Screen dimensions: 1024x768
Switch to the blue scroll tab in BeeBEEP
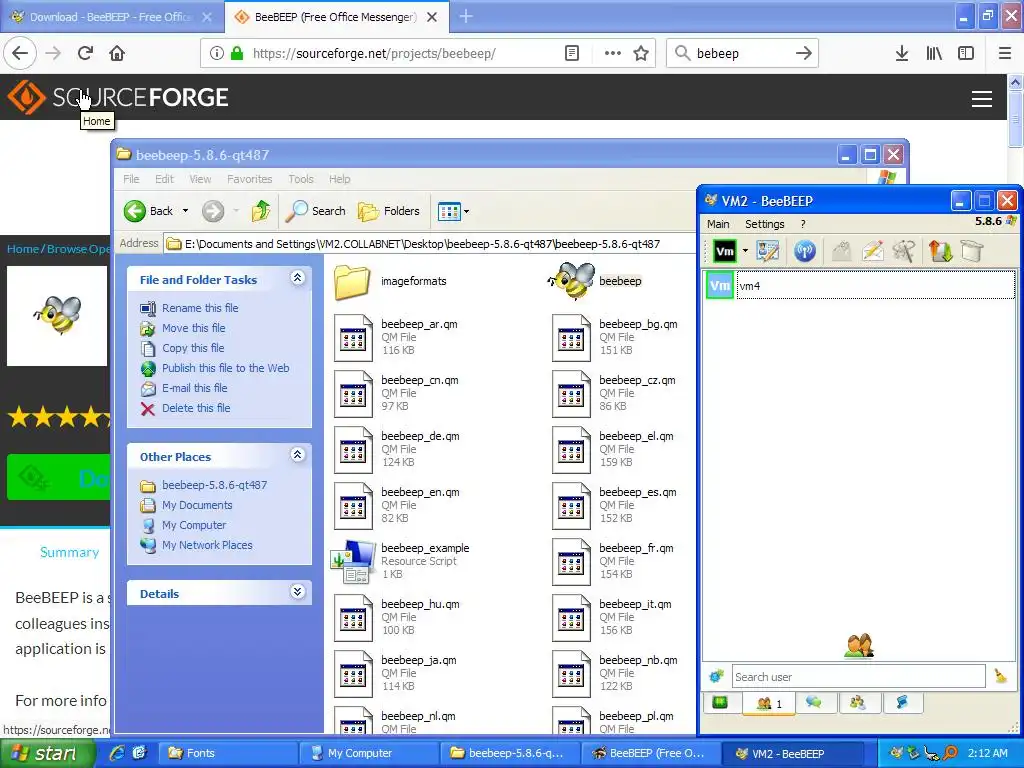(902, 703)
